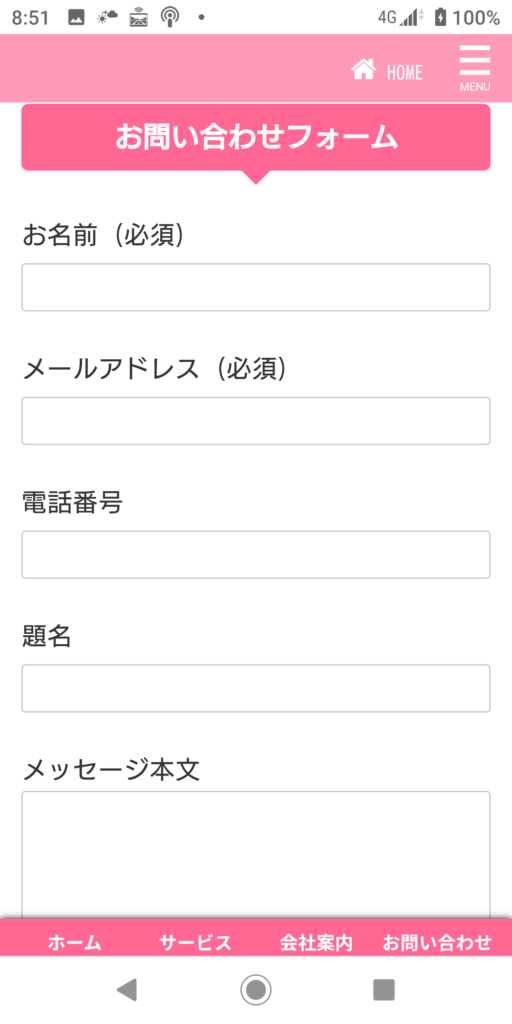
Task: Click inside the メッセージ本文 text area
Action: point(256,855)
